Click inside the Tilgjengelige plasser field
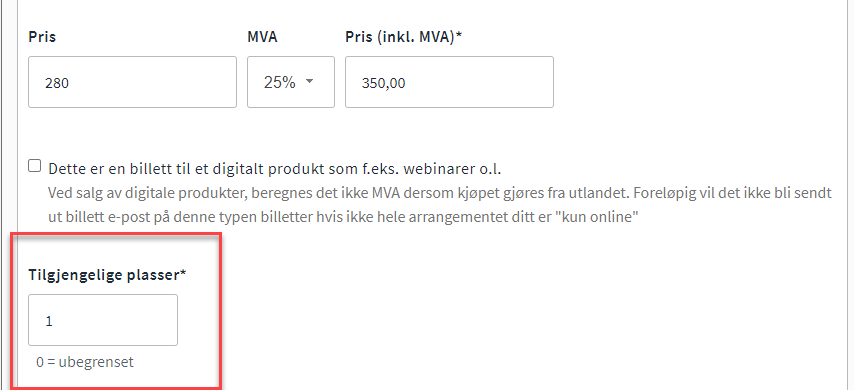Viewport: 854px width, 390px height. click(103, 320)
